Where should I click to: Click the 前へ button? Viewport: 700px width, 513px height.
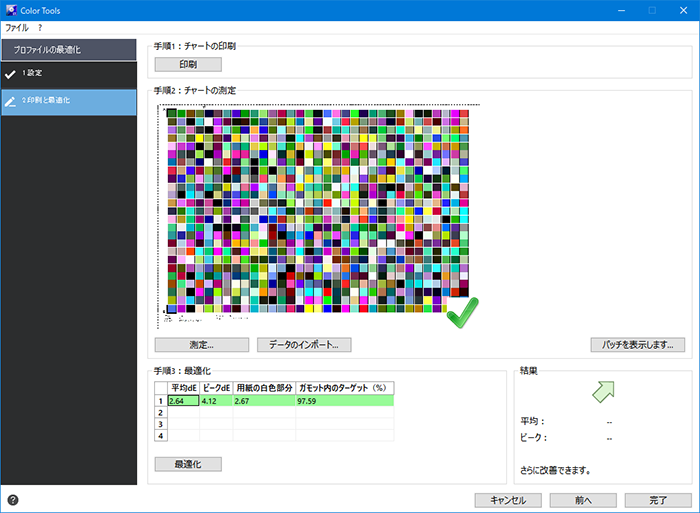[583, 500]
